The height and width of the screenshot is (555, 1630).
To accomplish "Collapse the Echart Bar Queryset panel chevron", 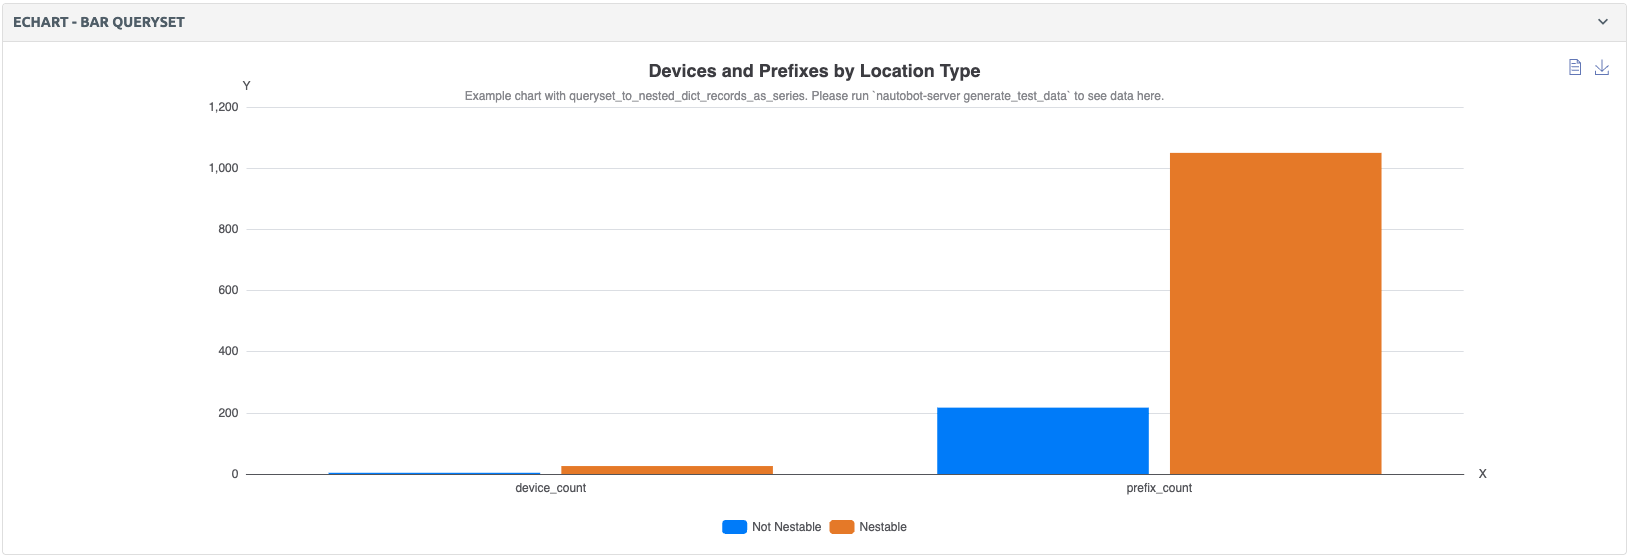I will 1603,22.
